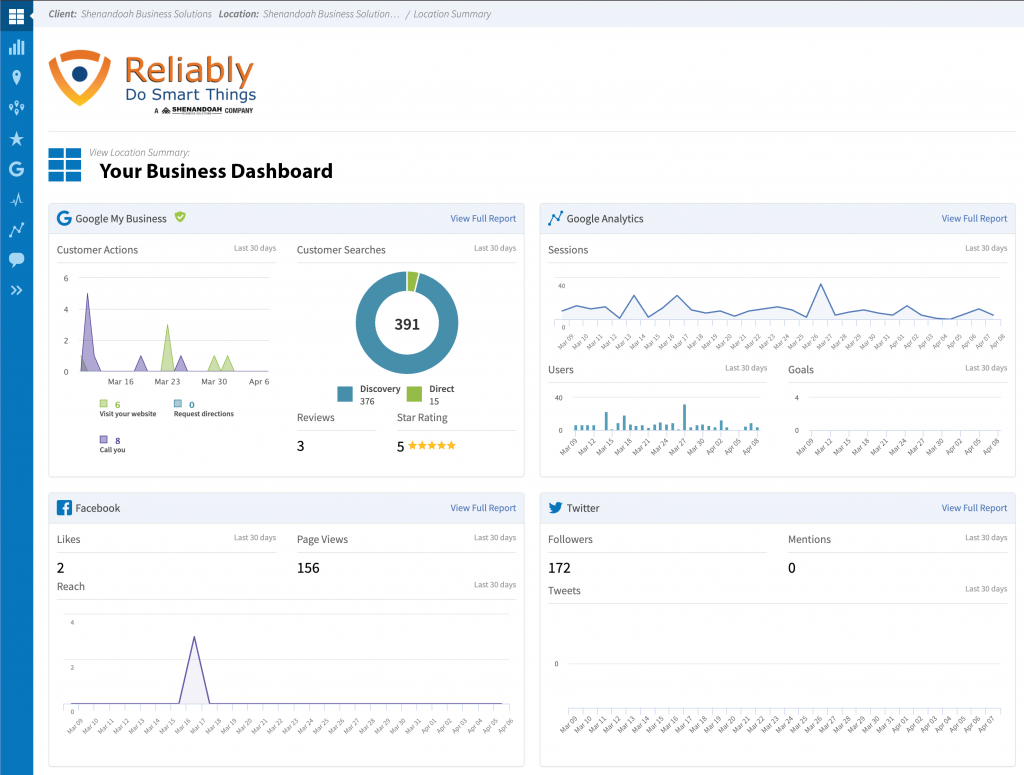The height and width of the screenshot is (775, 1024).
Task: Click Client Shenandoah Business Solutions breadcrumb
Action: pyautogui.click(x=130, y=14)
